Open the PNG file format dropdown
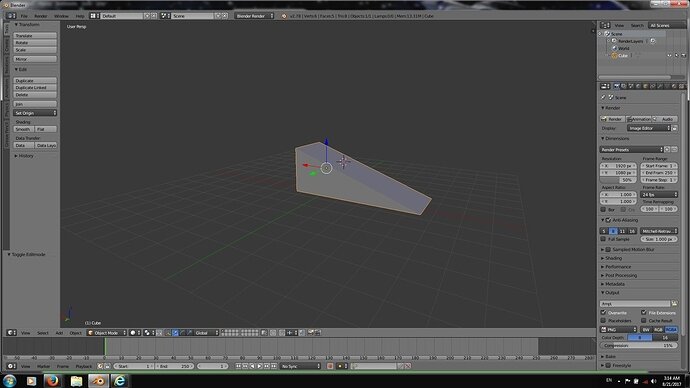The height and width of the screenshot is (388, 690). coord(619,329)
